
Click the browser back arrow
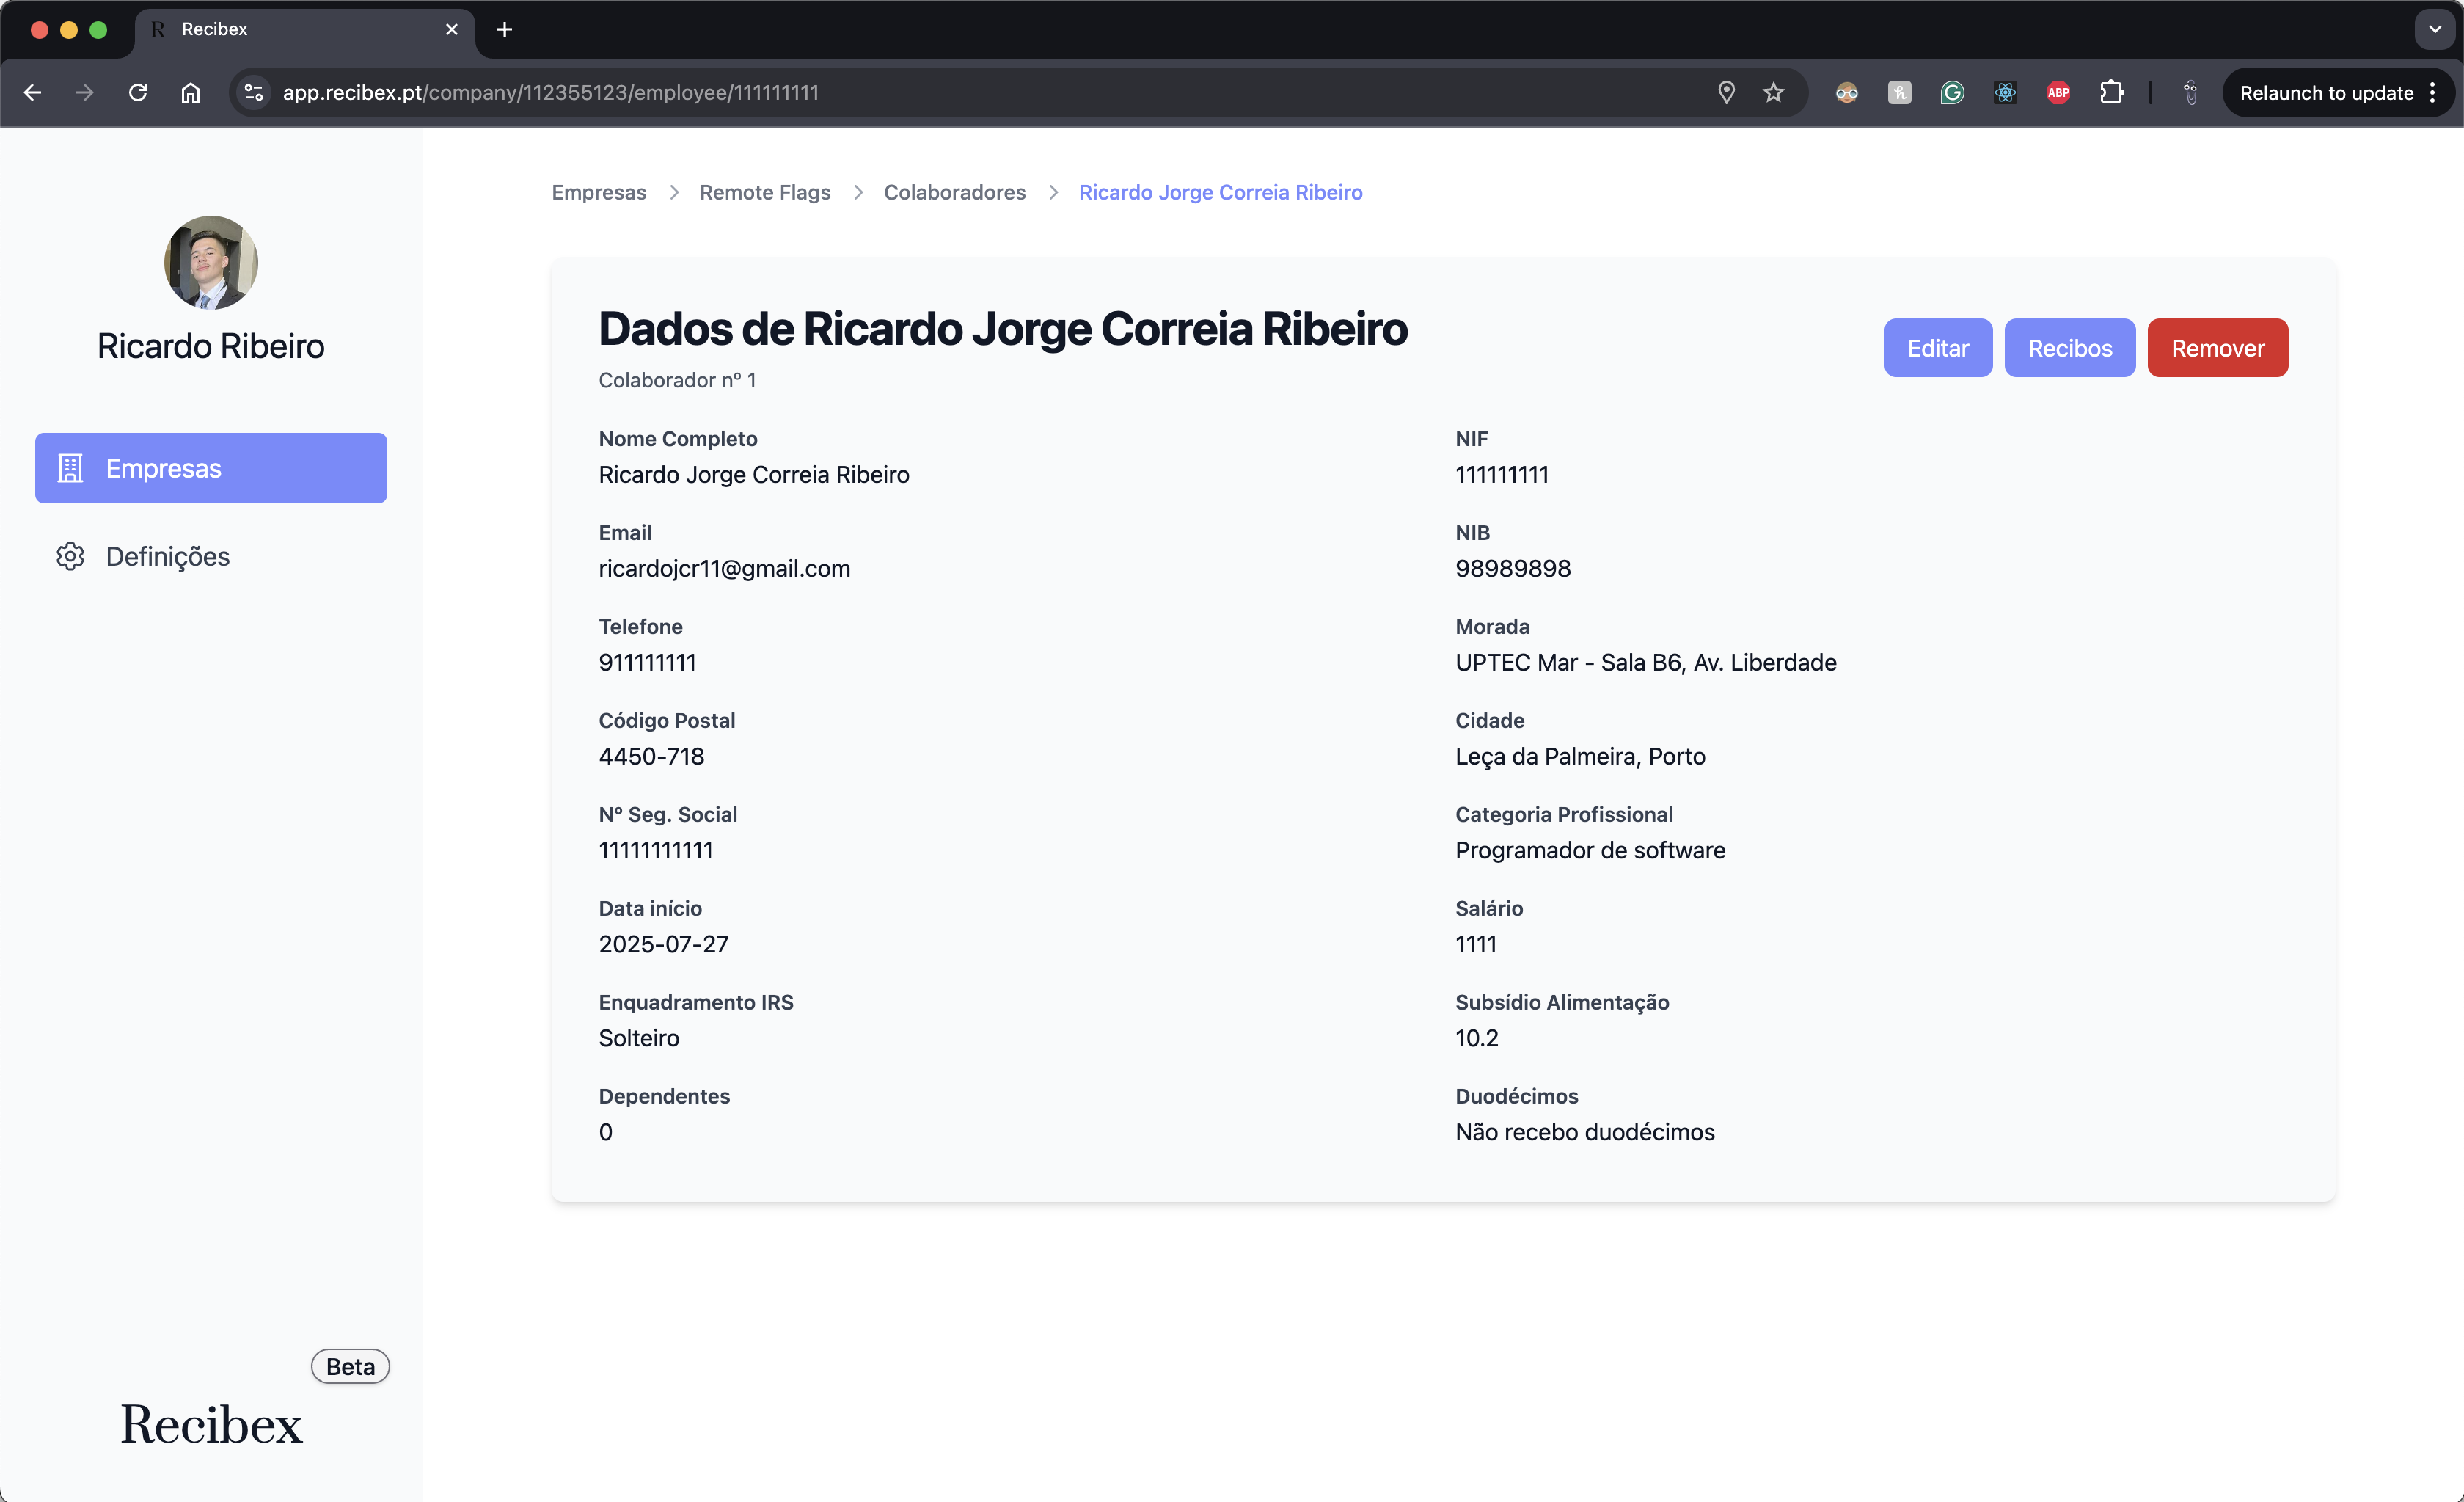[x=32, y=93]
